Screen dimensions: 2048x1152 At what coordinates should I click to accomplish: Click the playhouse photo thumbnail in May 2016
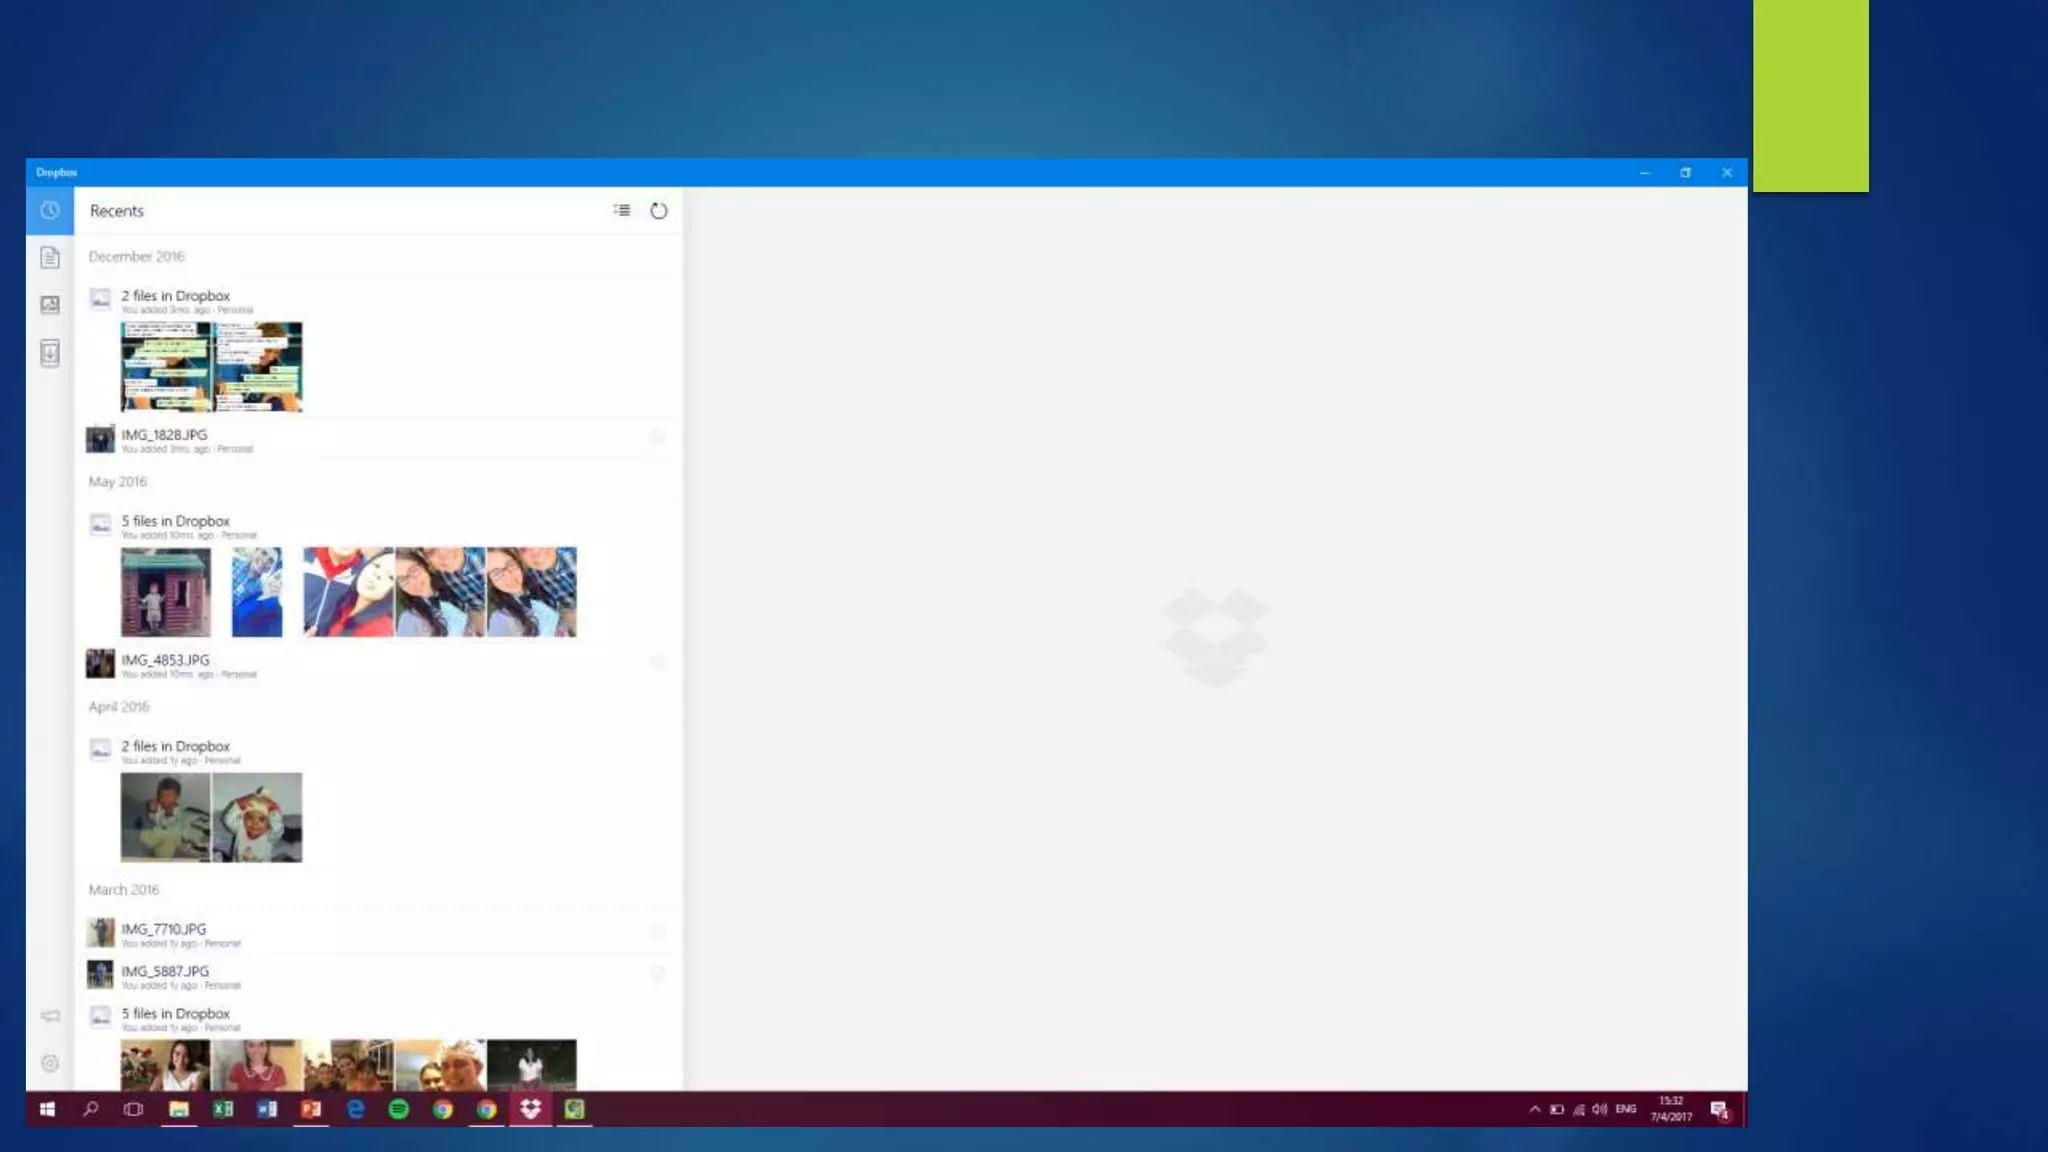[166, 592]
